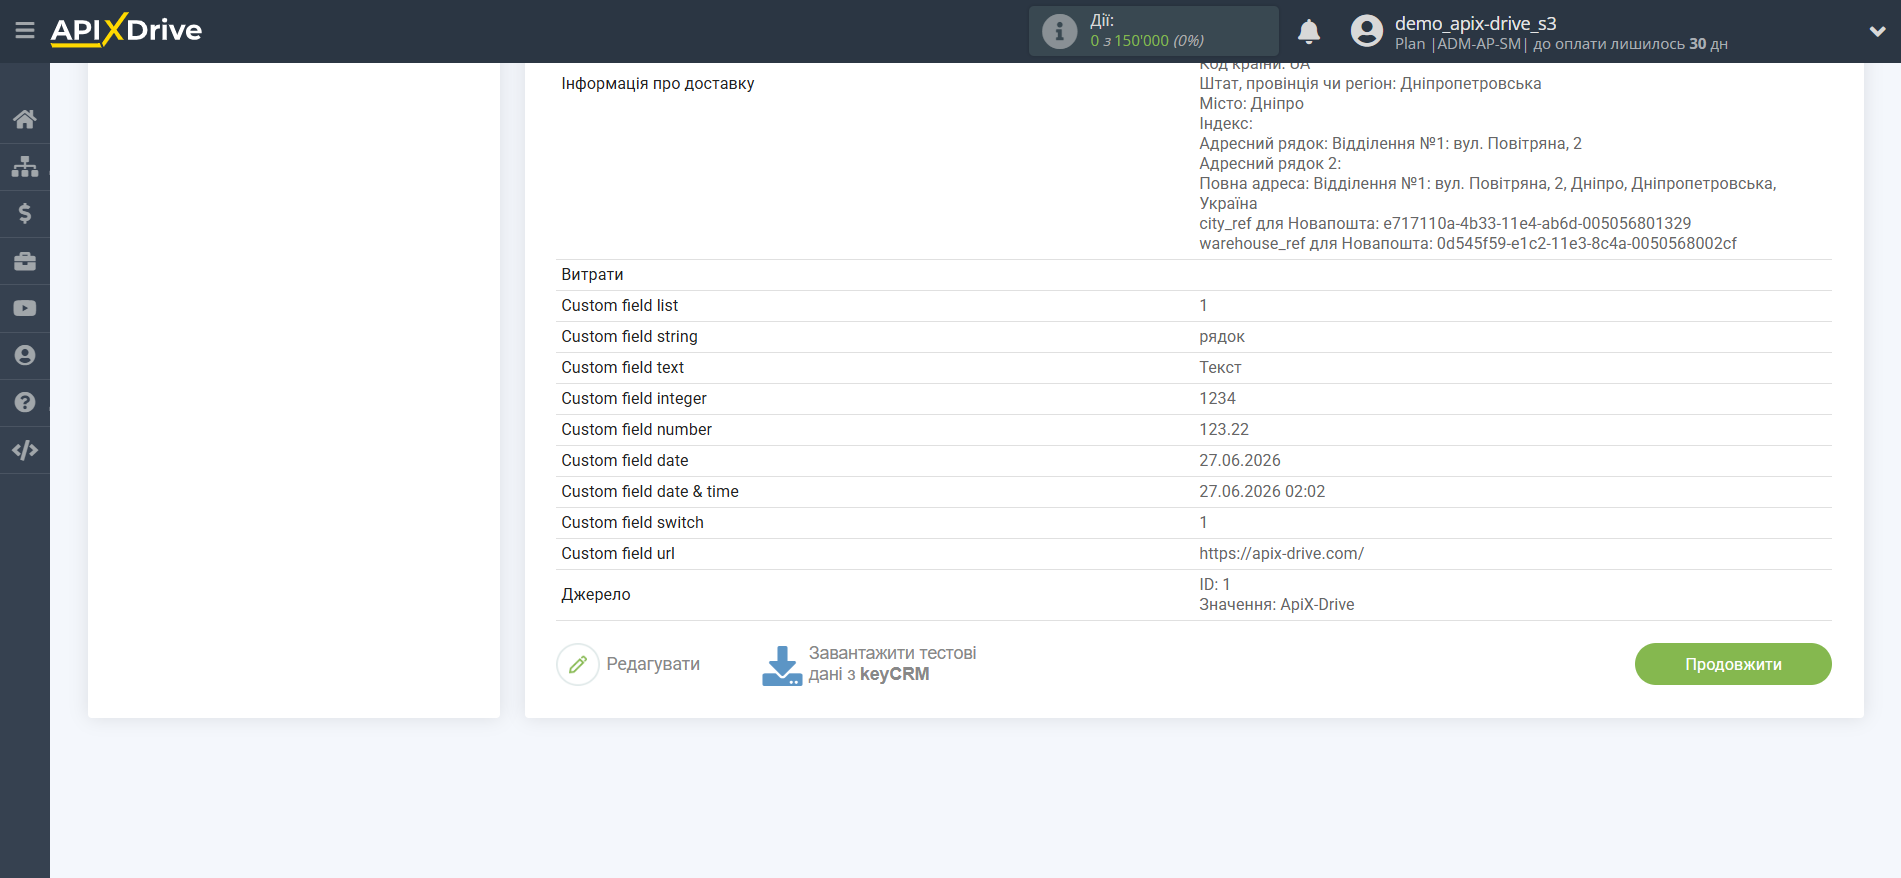Open the hamburger menu icon
The image size is (1901, 878).
click(x=25, y=31)
